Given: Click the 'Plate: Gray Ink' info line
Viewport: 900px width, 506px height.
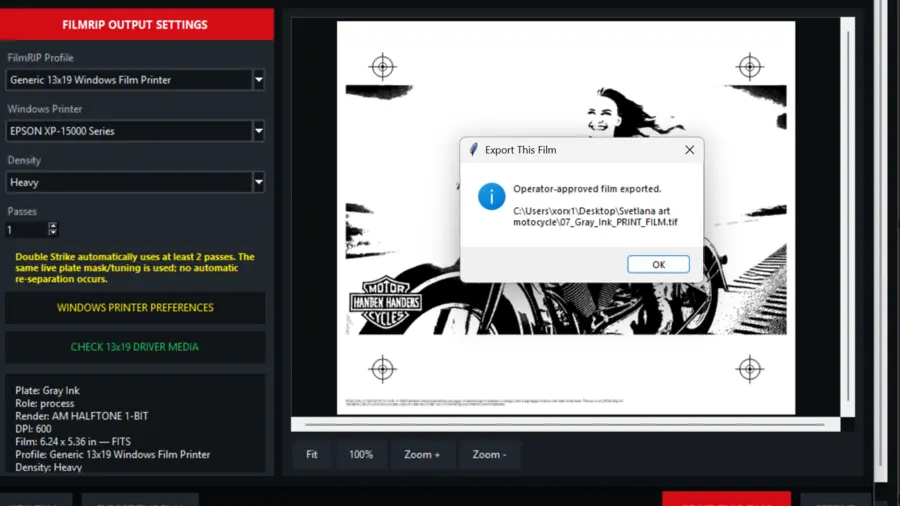Looking at the screenshot, I should (x=48, y=391).
